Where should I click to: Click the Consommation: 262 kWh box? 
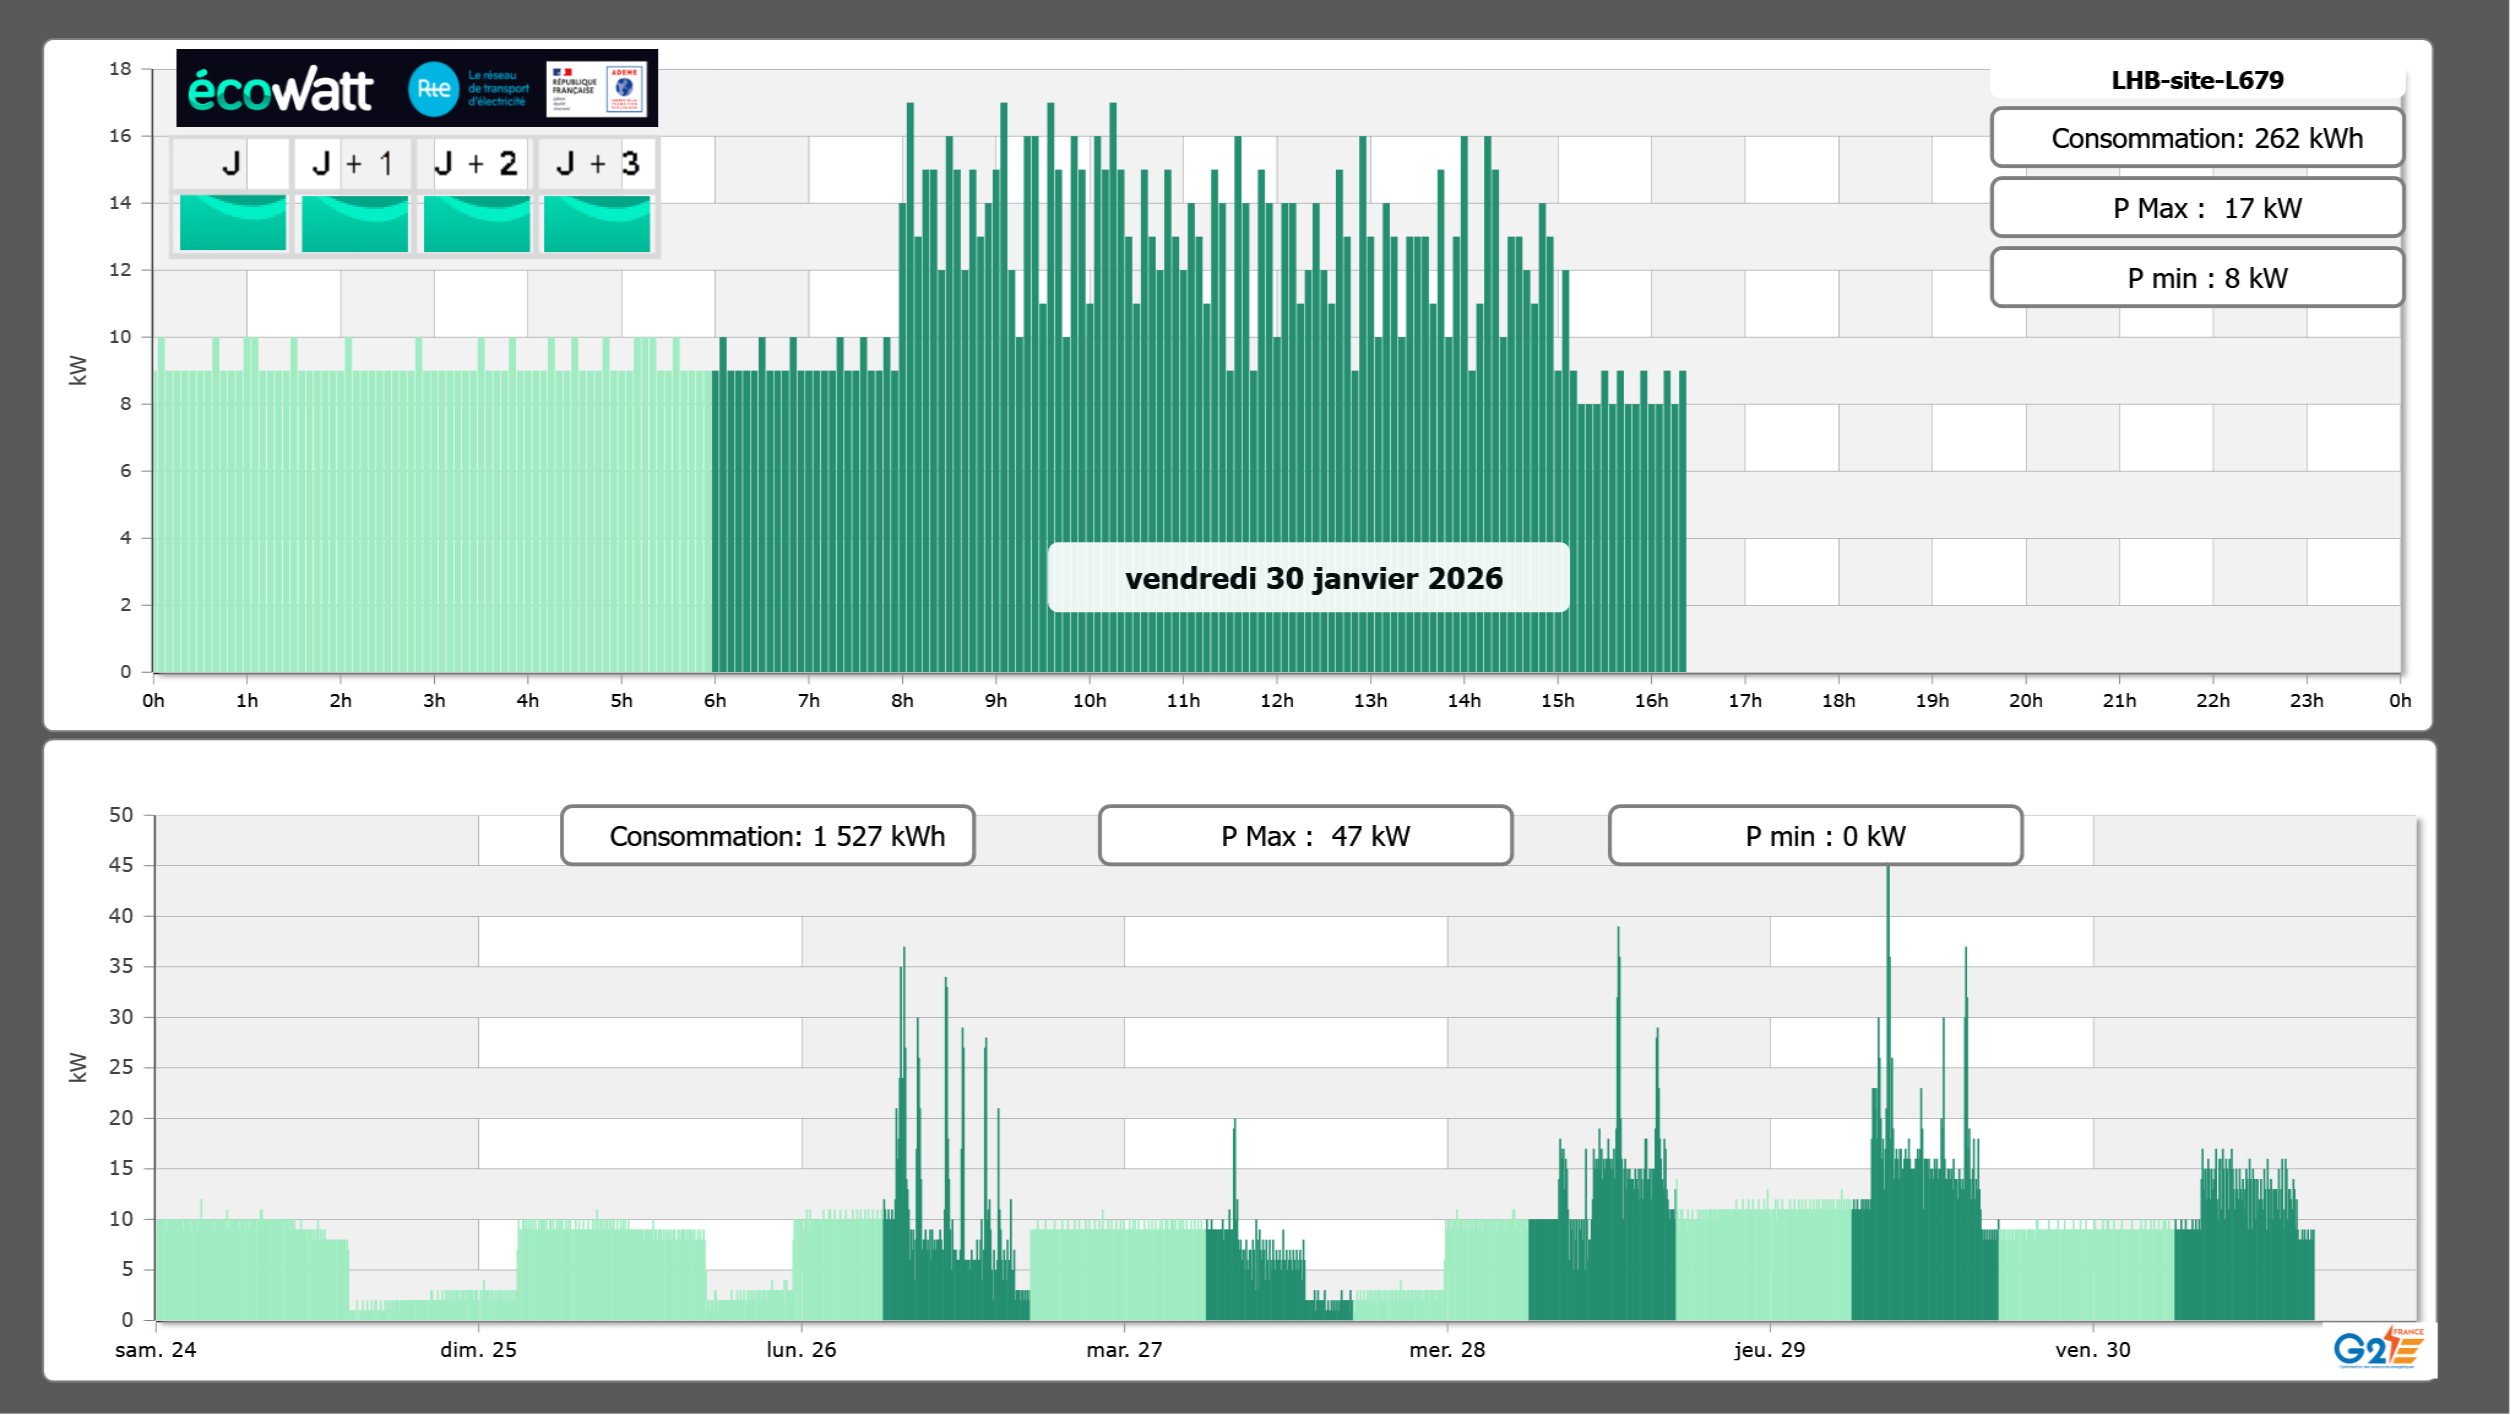pyautogui.click(x=2197, y=138)
